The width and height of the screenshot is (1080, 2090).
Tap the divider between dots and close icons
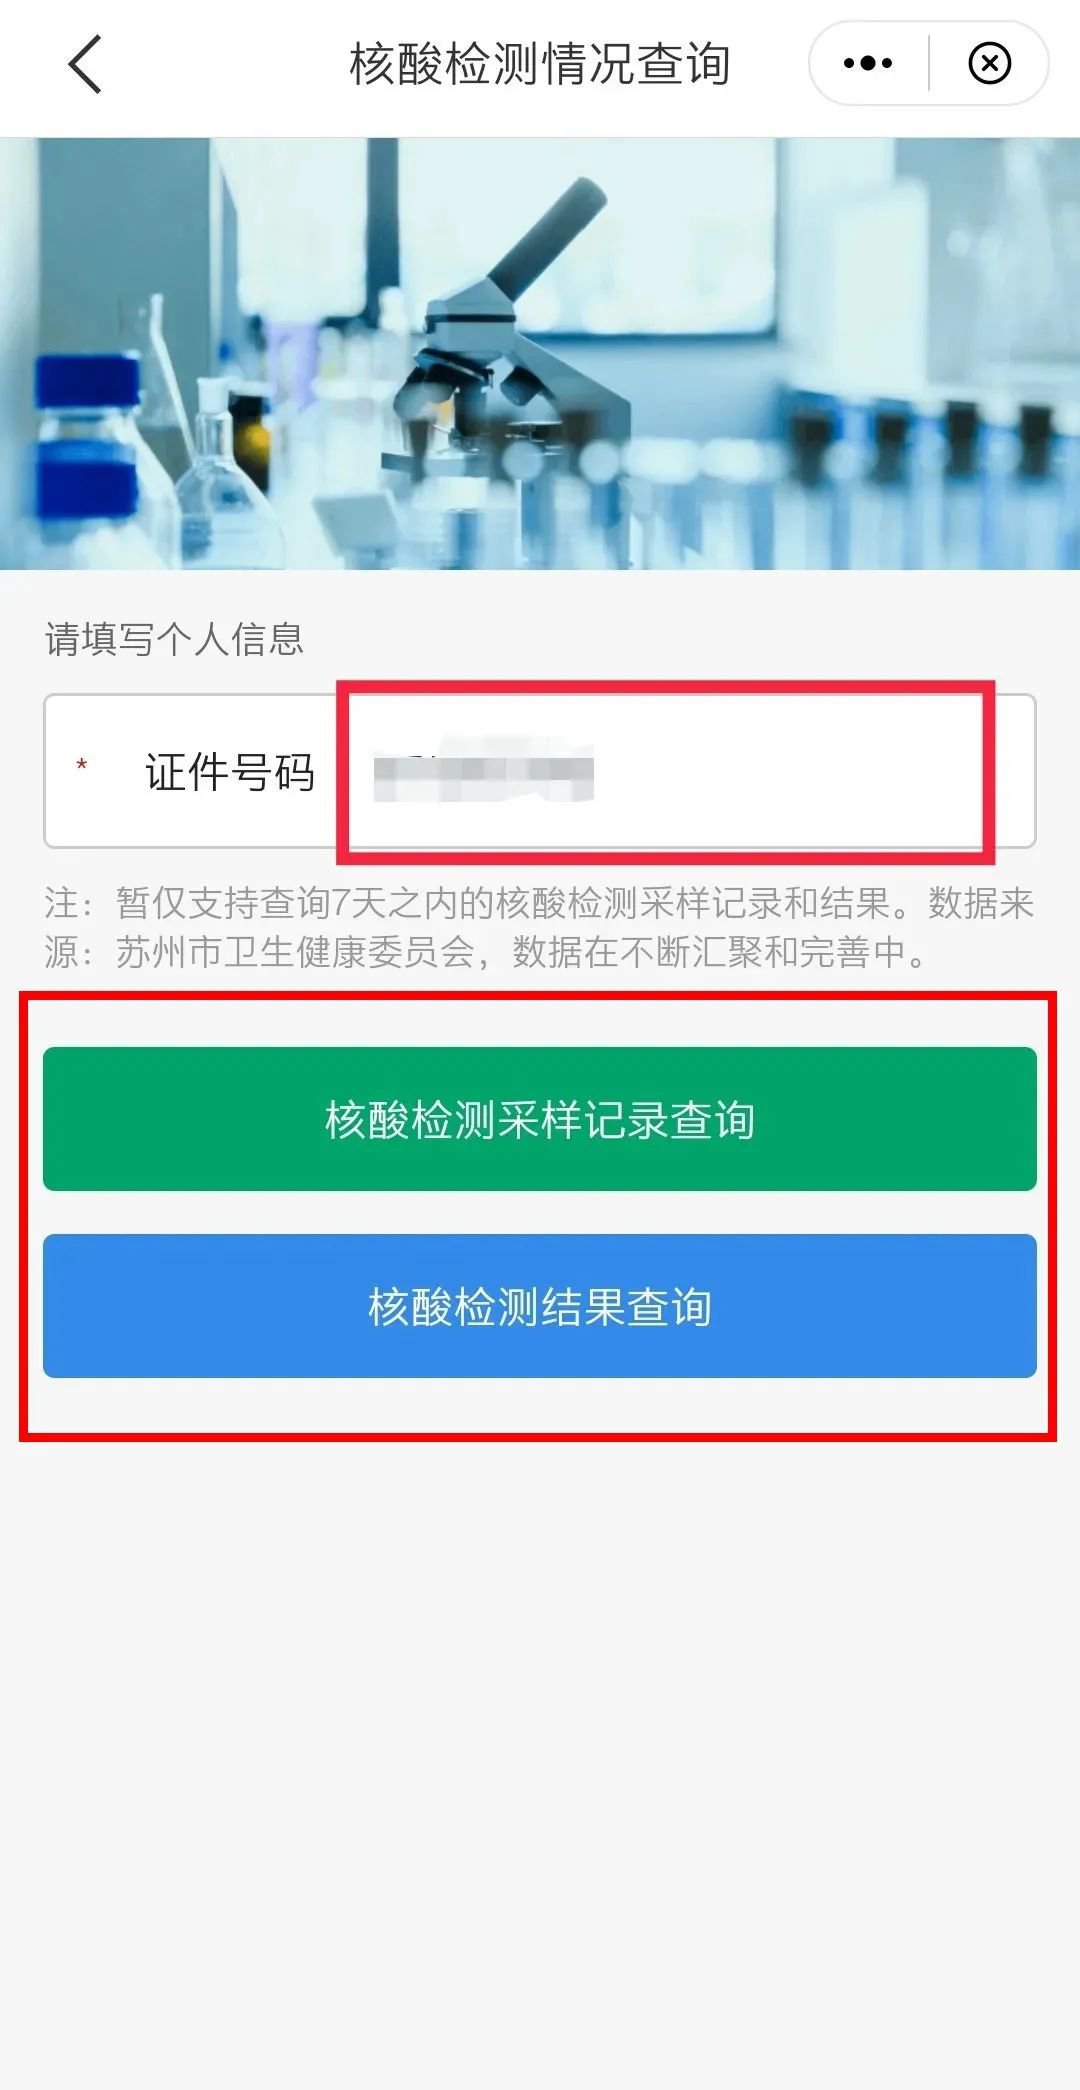929,63
